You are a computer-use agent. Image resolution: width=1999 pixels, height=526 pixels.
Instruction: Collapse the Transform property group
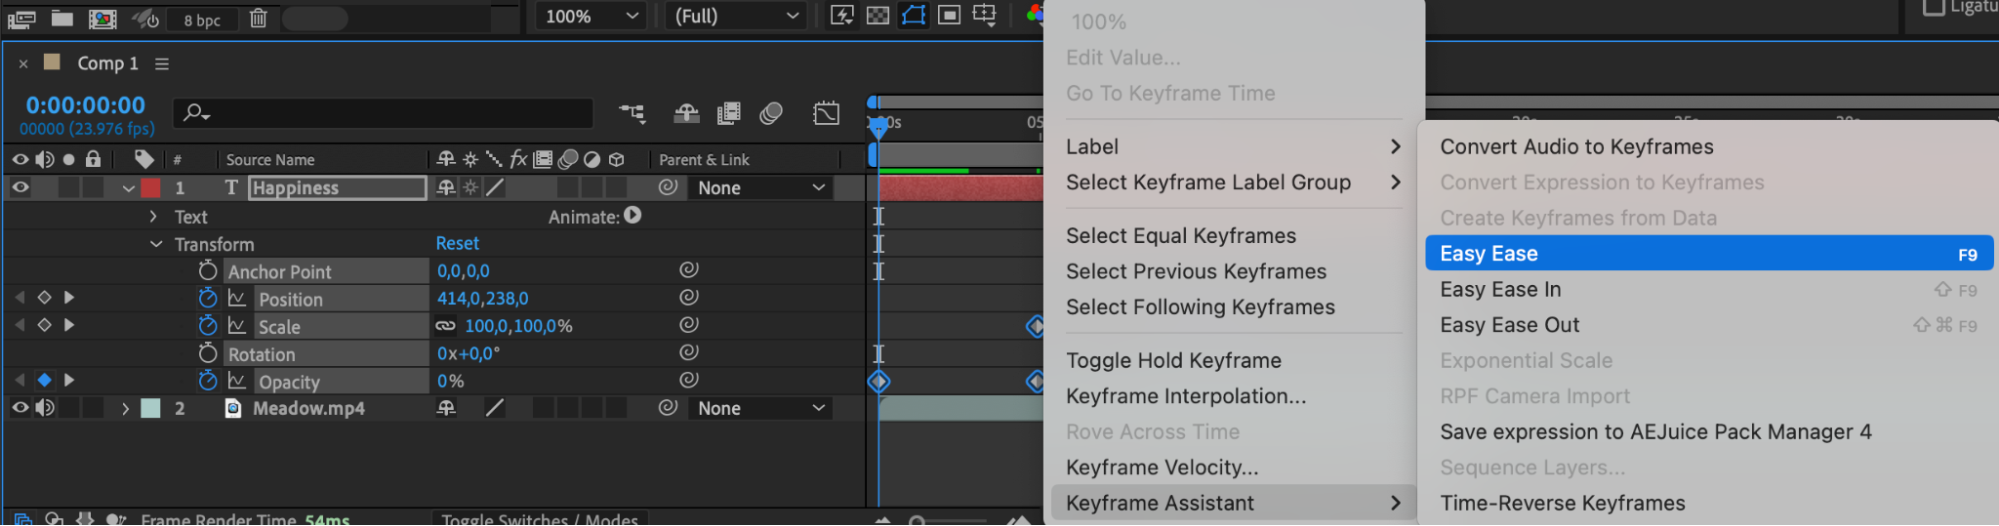[x=156, y=244]
